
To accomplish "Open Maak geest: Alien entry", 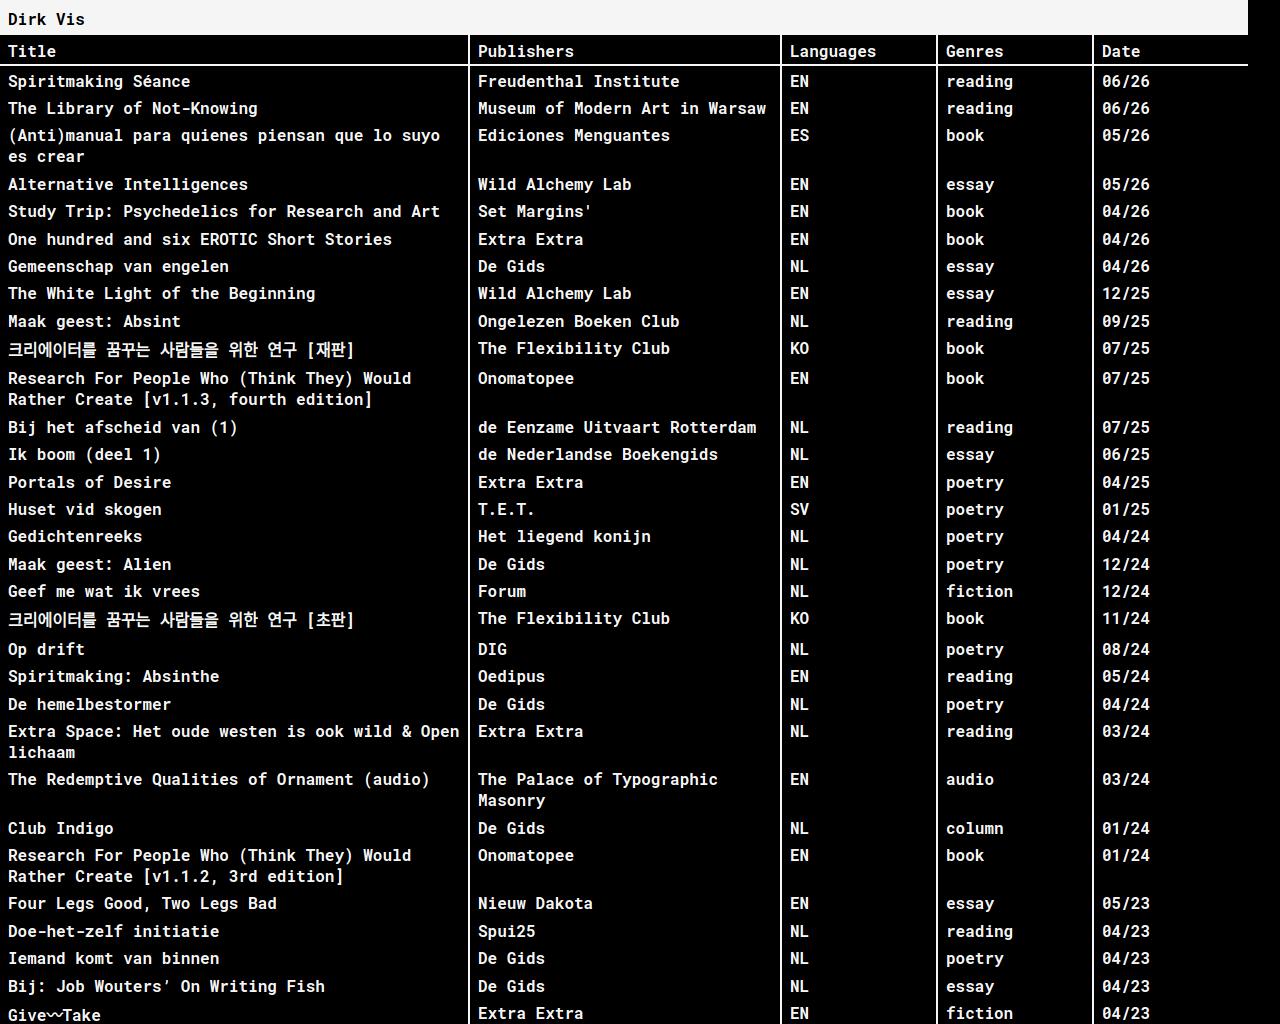I will pyautogui.click(x=89, y=564).
